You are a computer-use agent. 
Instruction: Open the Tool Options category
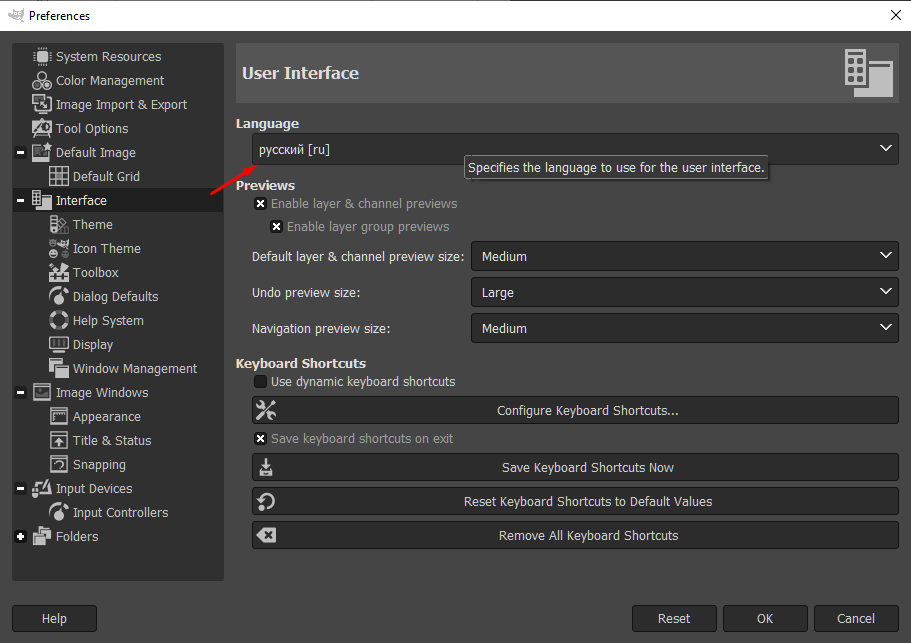(92, 128)
